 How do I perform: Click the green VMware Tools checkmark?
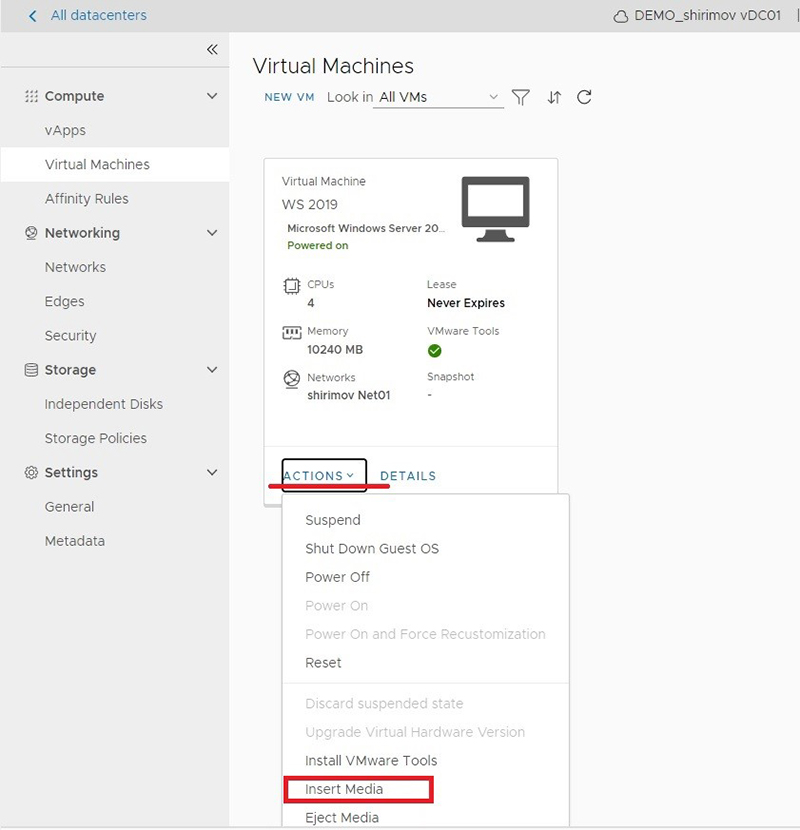click(435, 351)
